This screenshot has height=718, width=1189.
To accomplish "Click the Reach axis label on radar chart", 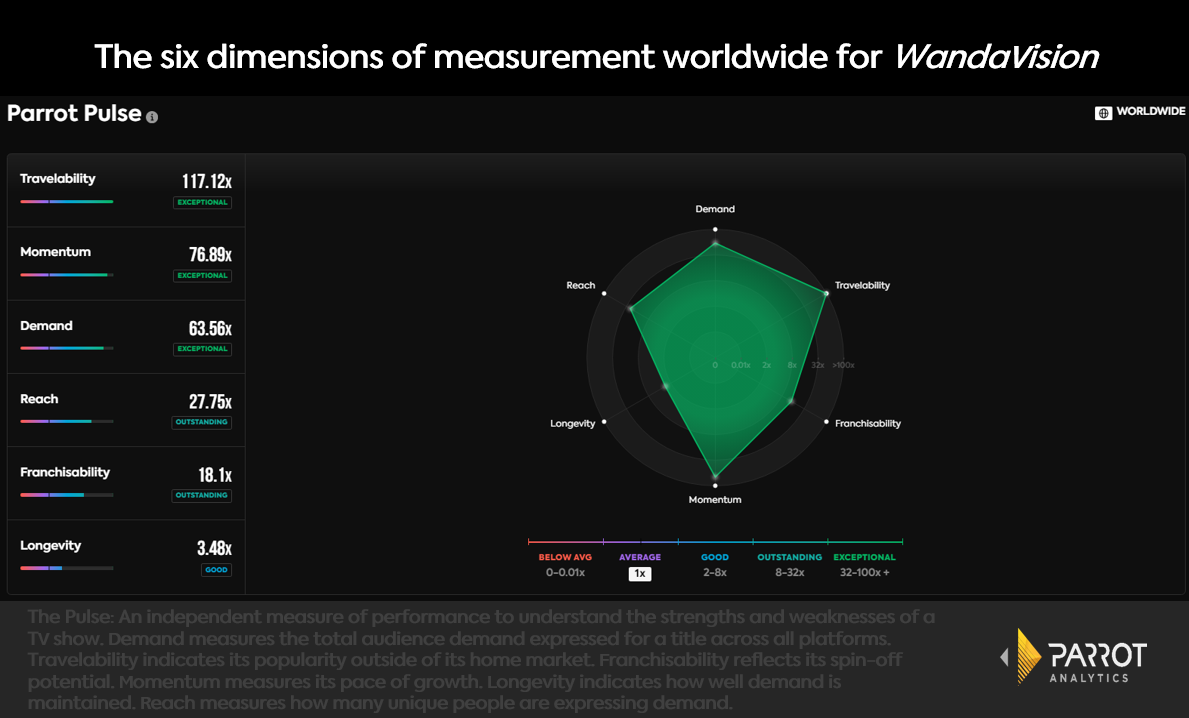I will coord(581,286).
